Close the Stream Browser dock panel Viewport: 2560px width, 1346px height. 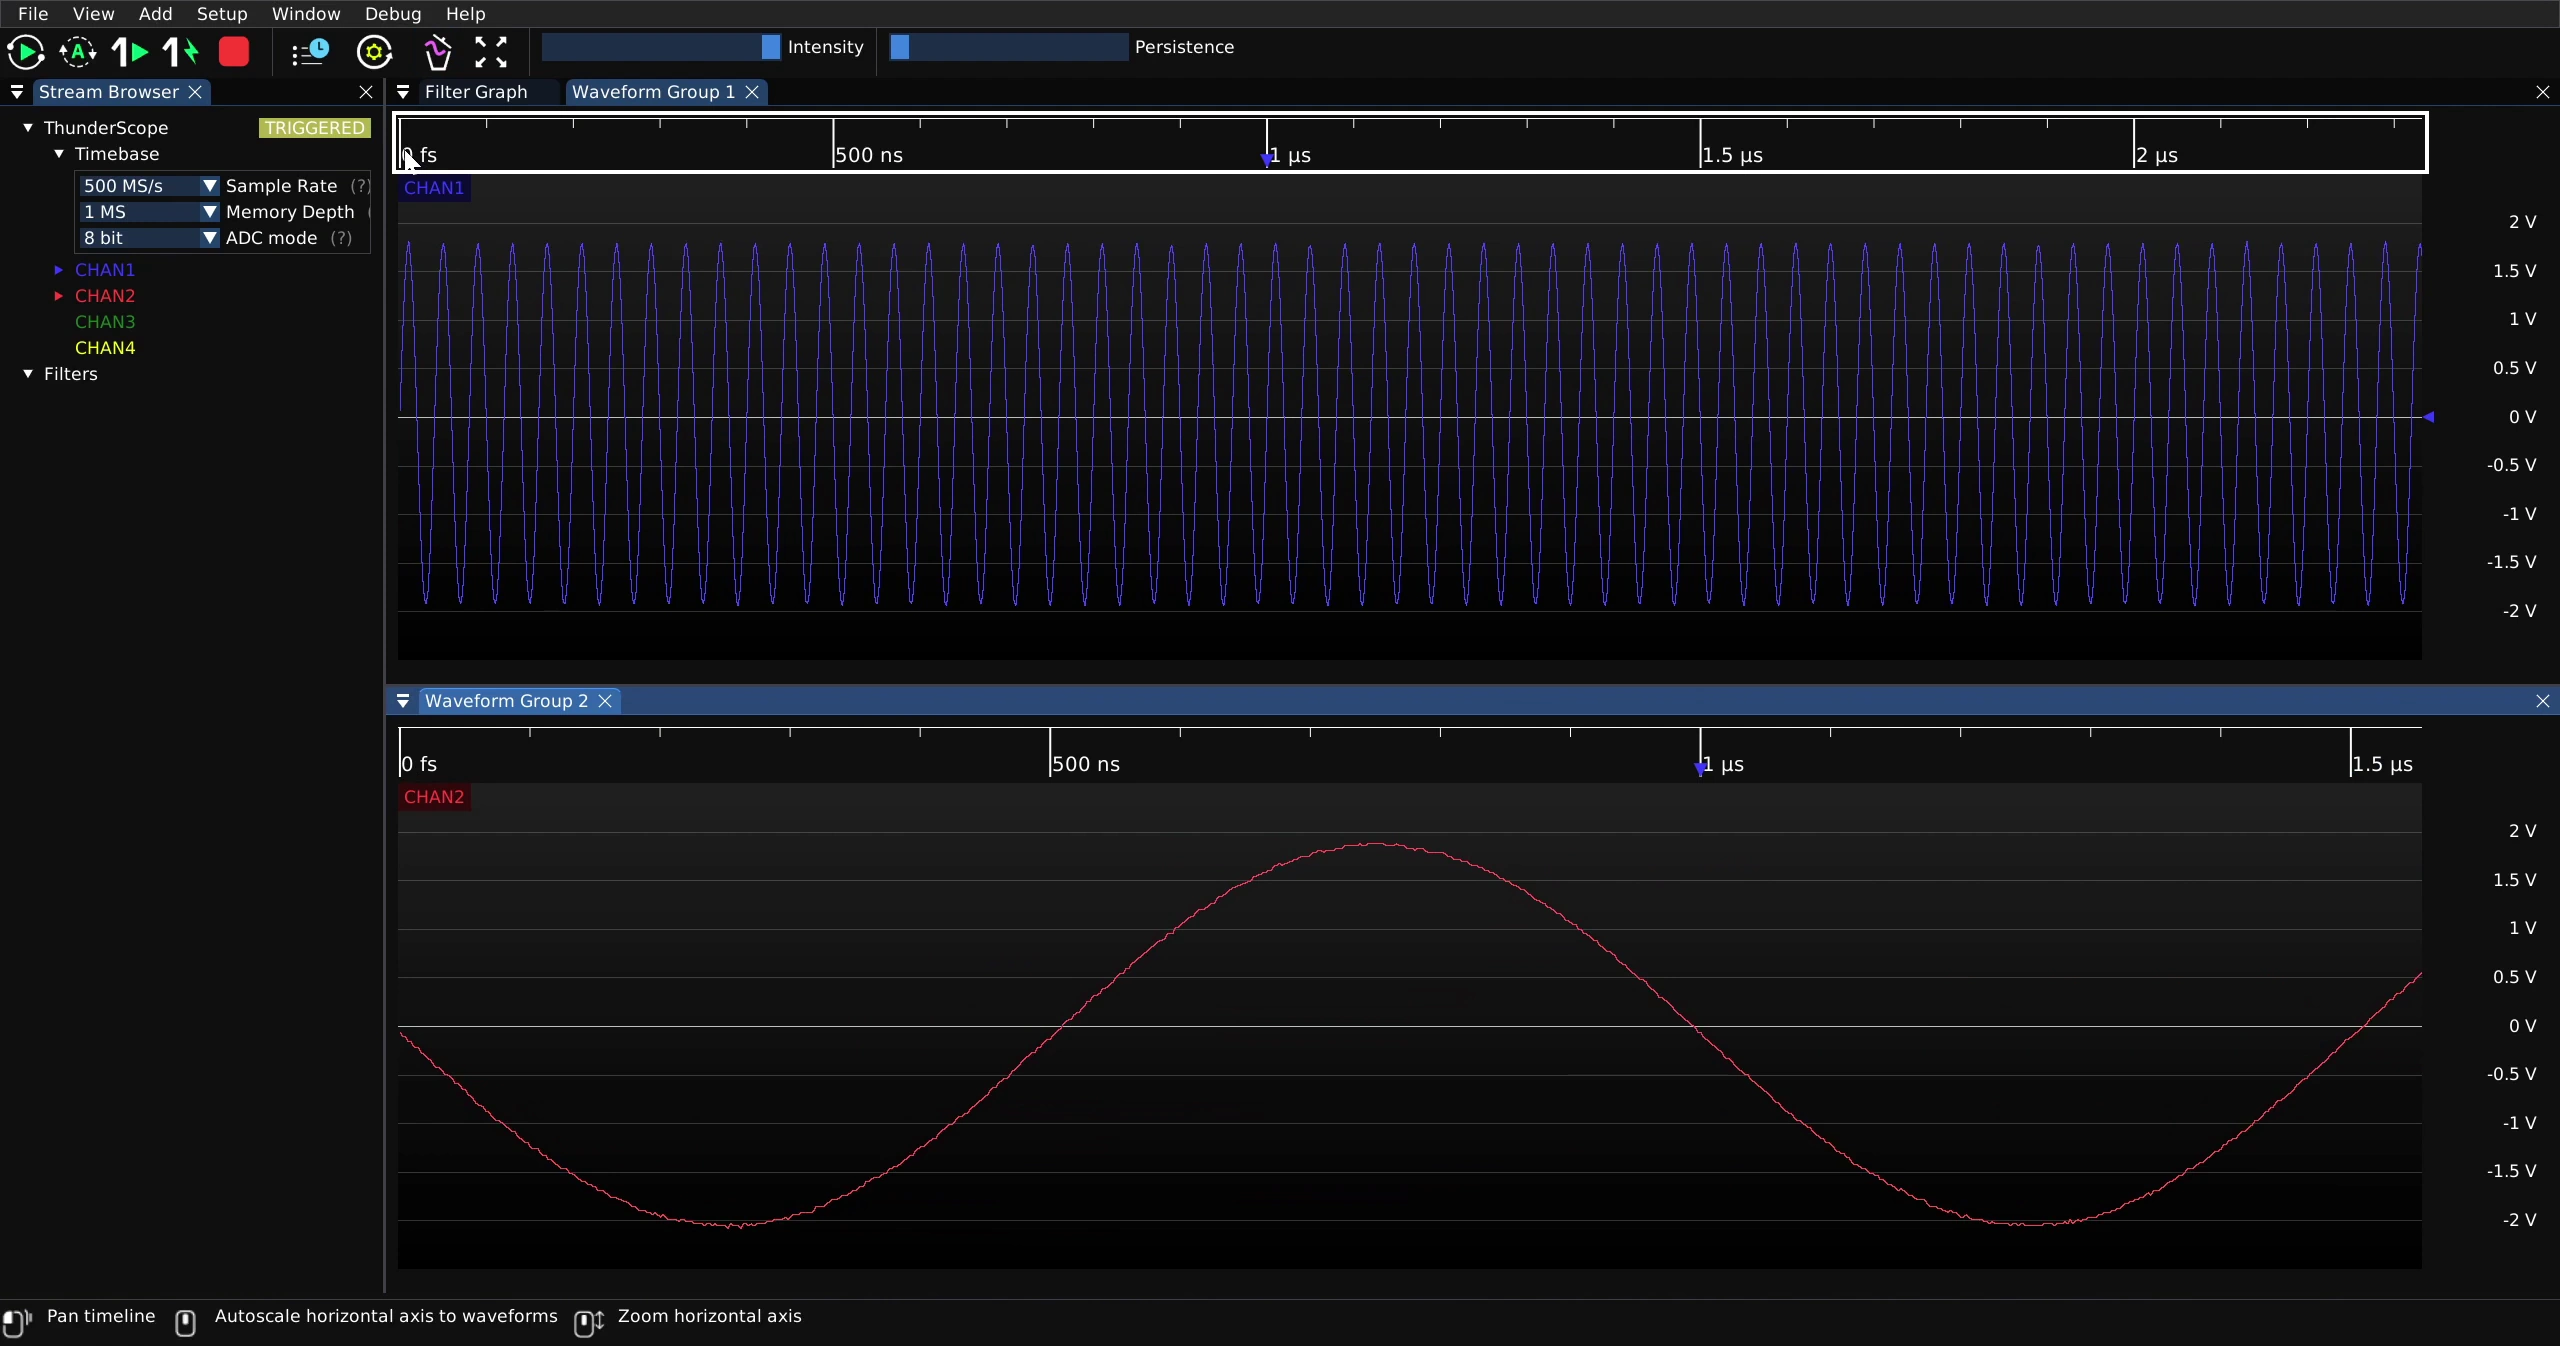[x=366, y=92]
